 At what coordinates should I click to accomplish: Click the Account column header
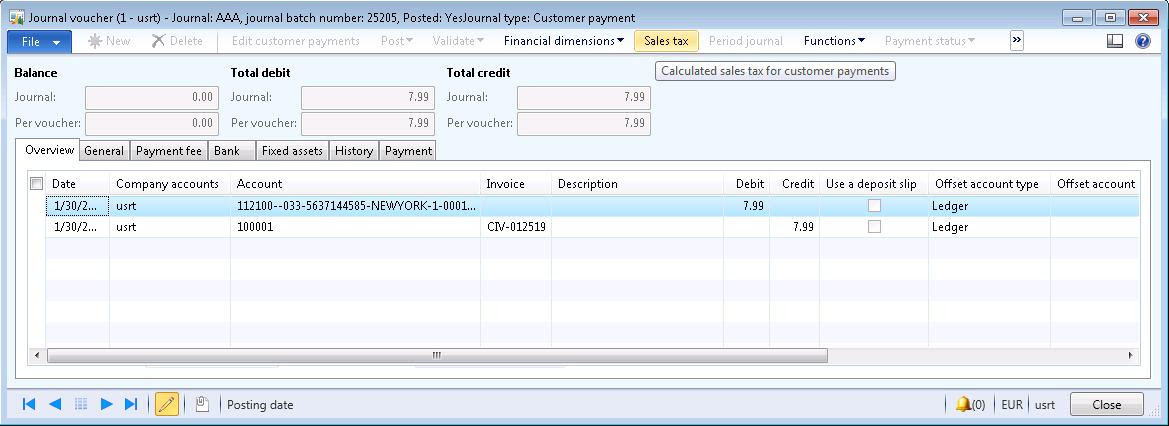tap(356, 184)
